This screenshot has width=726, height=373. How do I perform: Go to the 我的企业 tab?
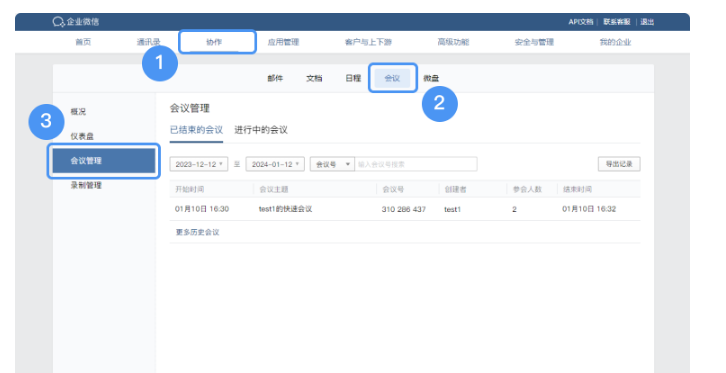615,42
